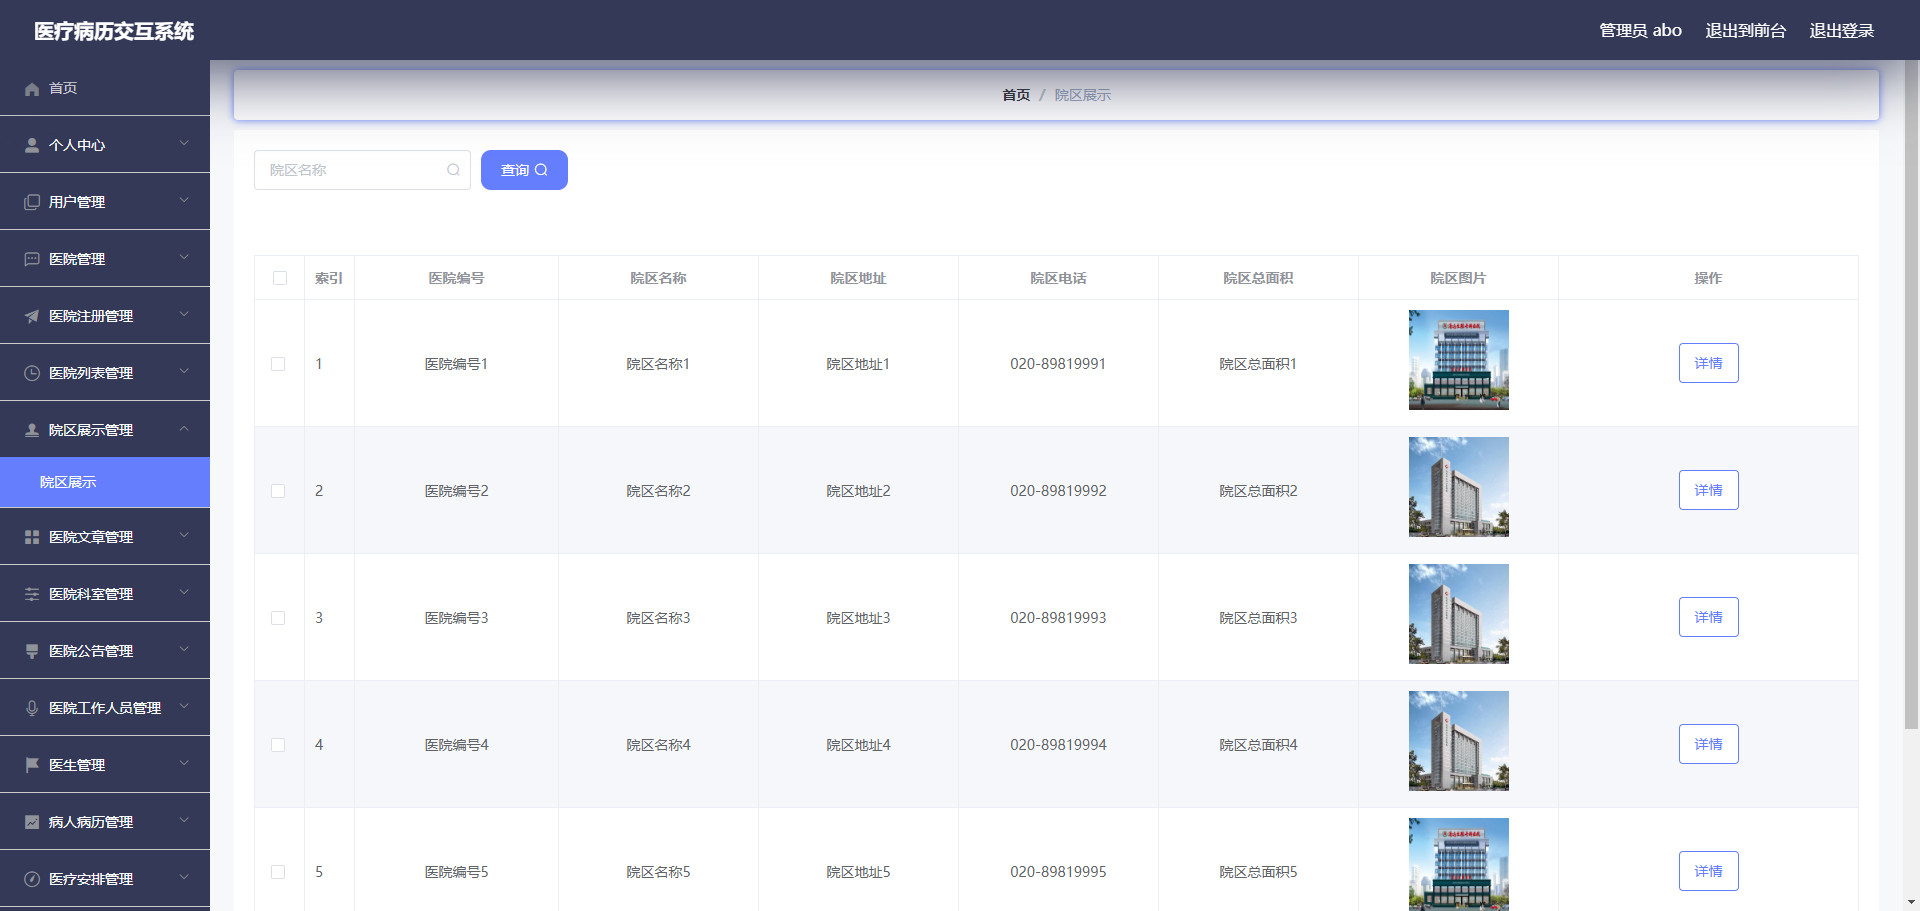Click the grid icon for 医院文章管理
This screenshot has width=1920, height=911.
[32, 537]
